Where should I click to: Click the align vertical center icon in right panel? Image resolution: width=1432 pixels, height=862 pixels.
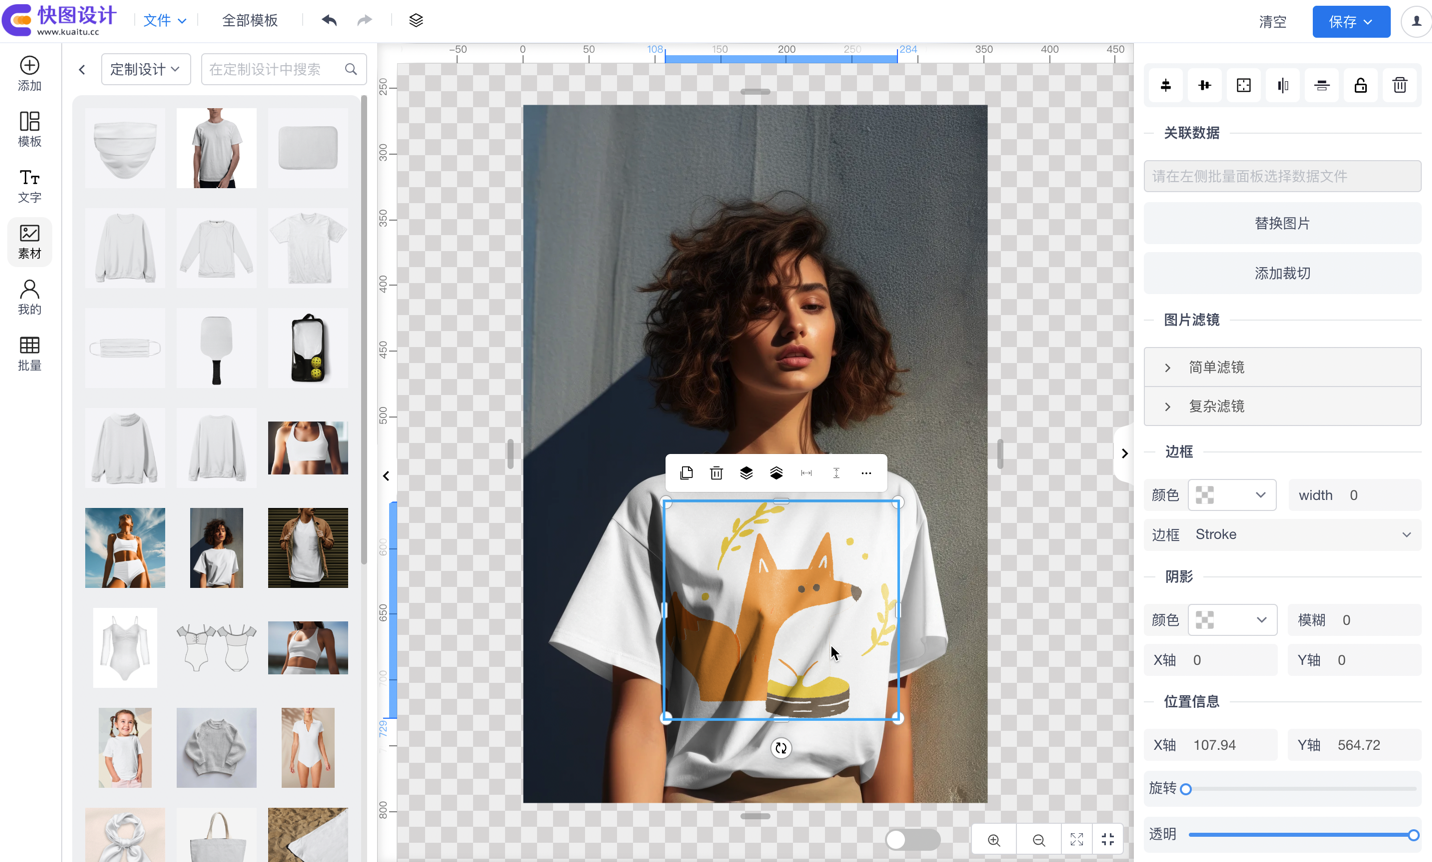[1166, 86]
